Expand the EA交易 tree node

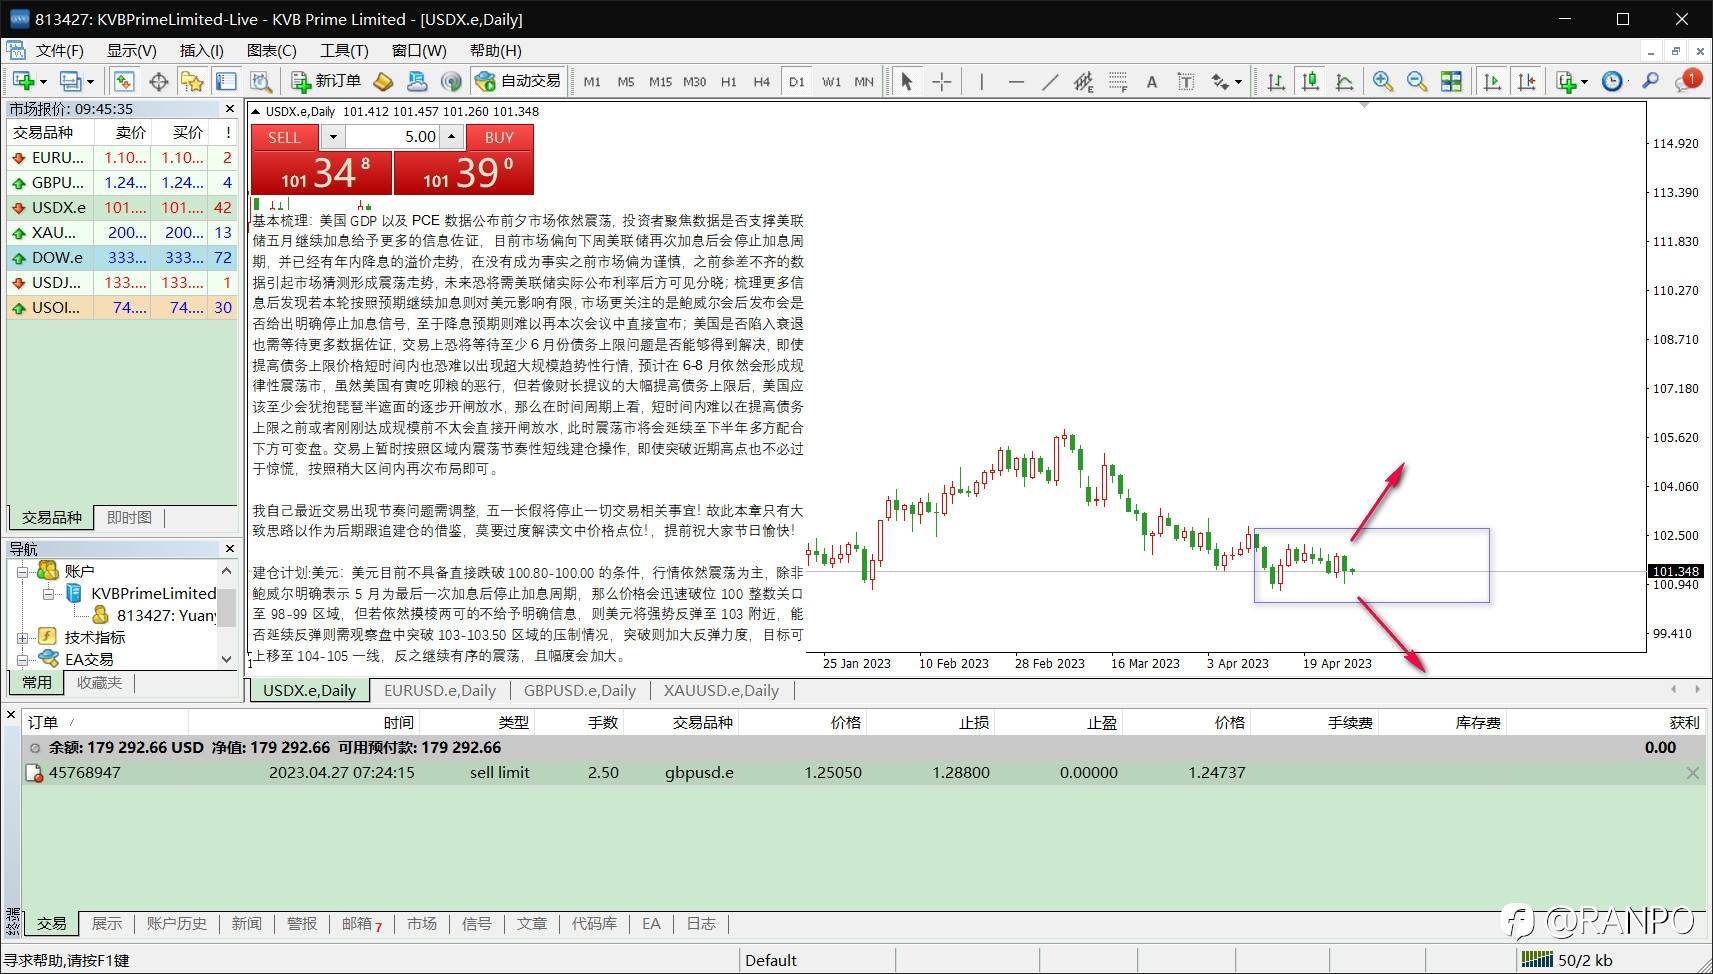23,659
